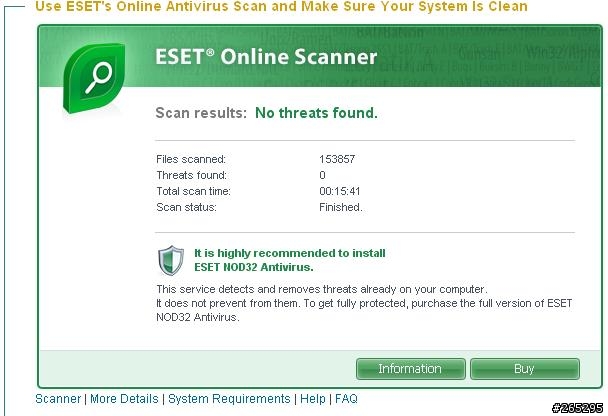Image resolution: width=608 pixels, height=416 pixels.
Task: Open the More Details link
Action: pos(124,399)
